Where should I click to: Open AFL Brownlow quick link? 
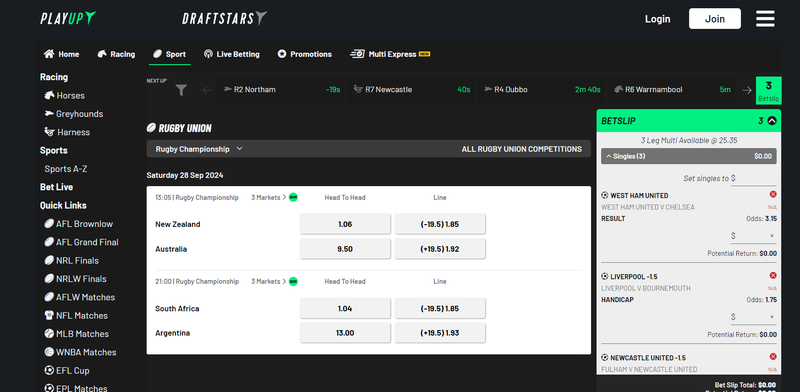pos(79,224)
